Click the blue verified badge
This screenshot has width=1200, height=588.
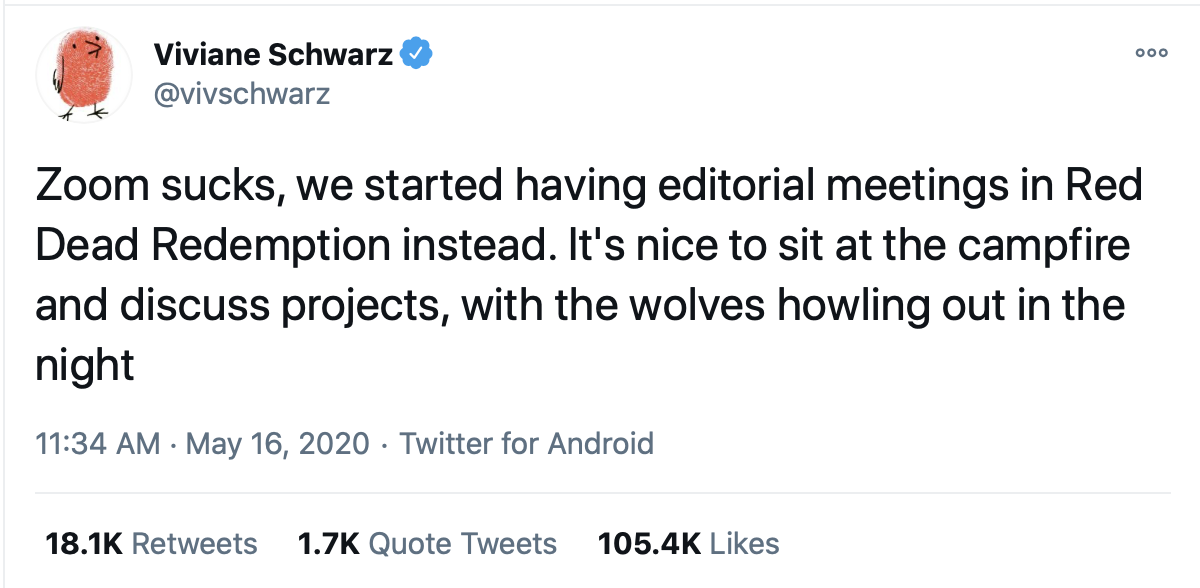coord(415,55)
